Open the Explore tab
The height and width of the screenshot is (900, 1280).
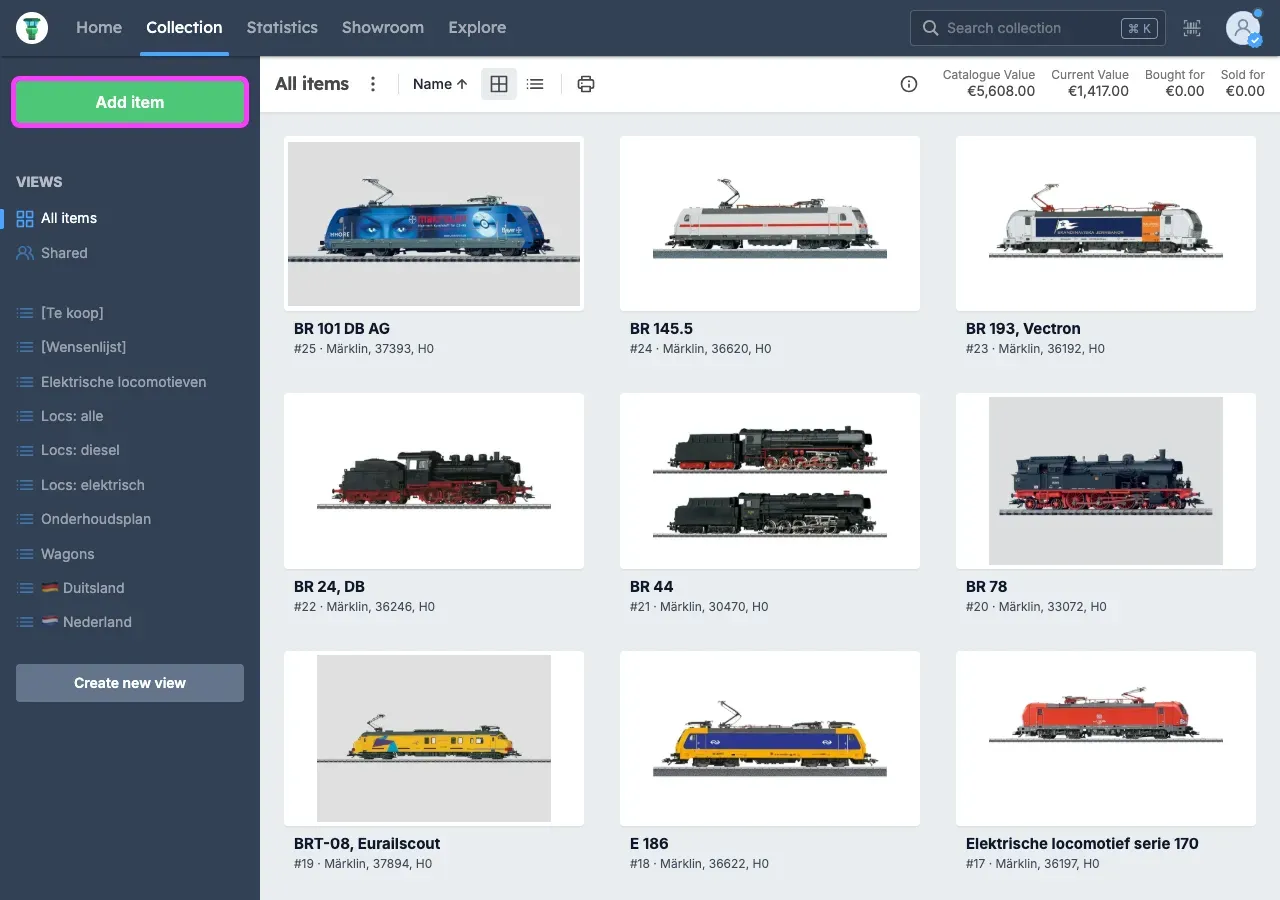click(477, 28)
